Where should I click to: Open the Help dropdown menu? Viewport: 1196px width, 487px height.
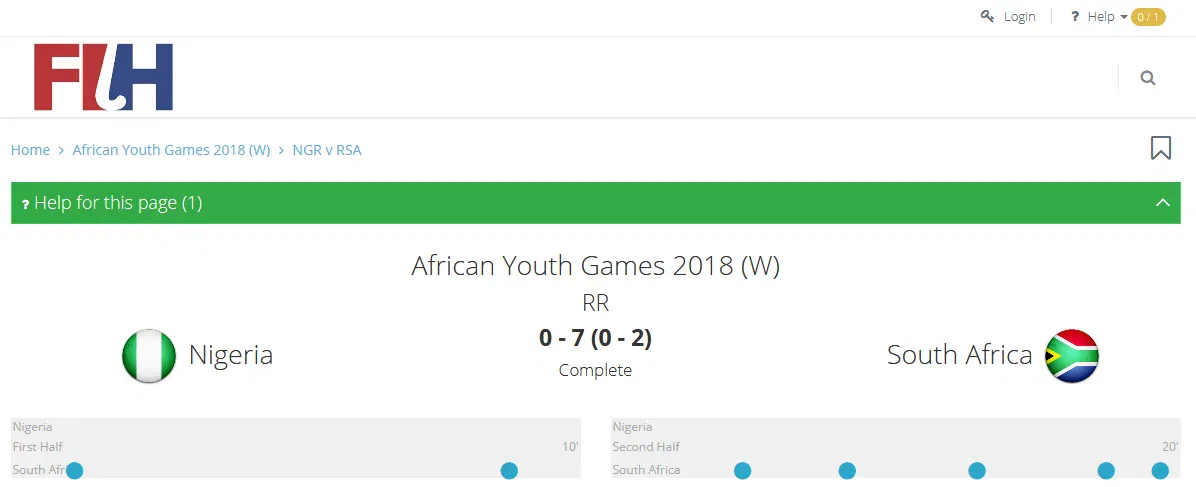(x=1106, y=17)
